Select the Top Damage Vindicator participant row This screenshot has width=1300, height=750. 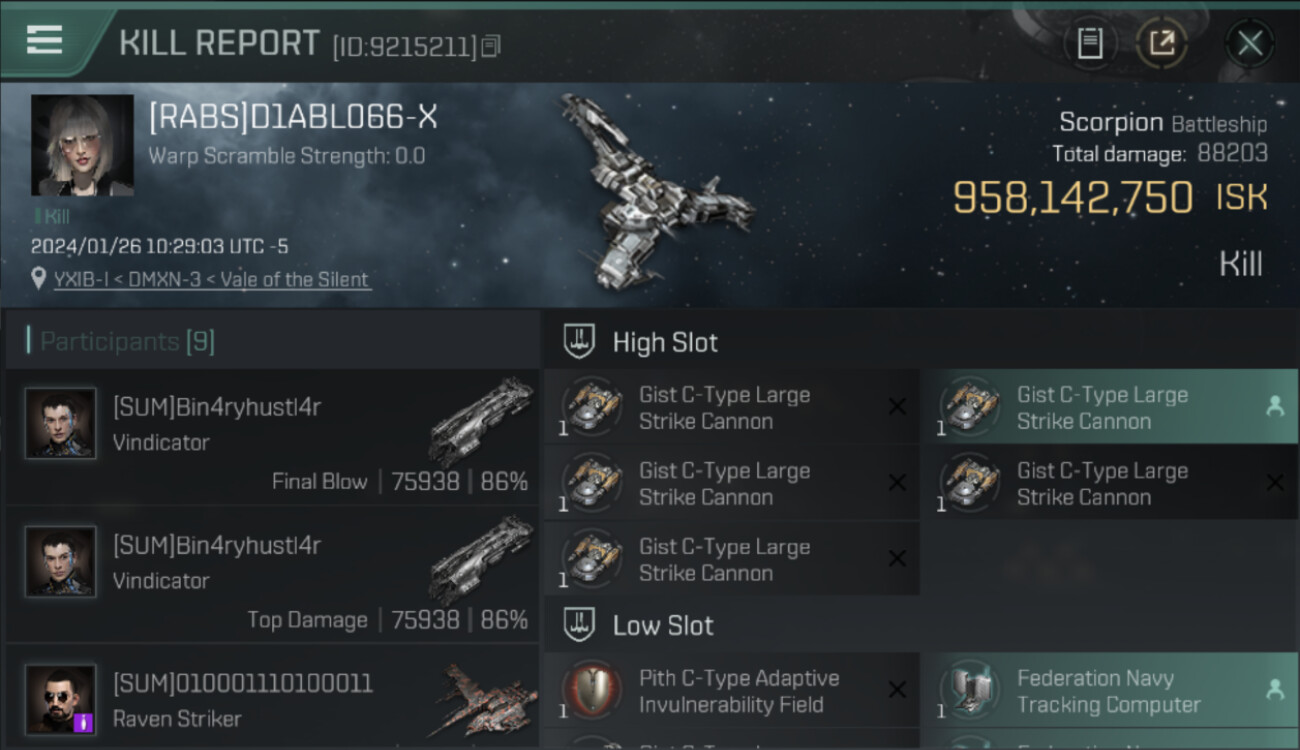click(x=272, y=574)
